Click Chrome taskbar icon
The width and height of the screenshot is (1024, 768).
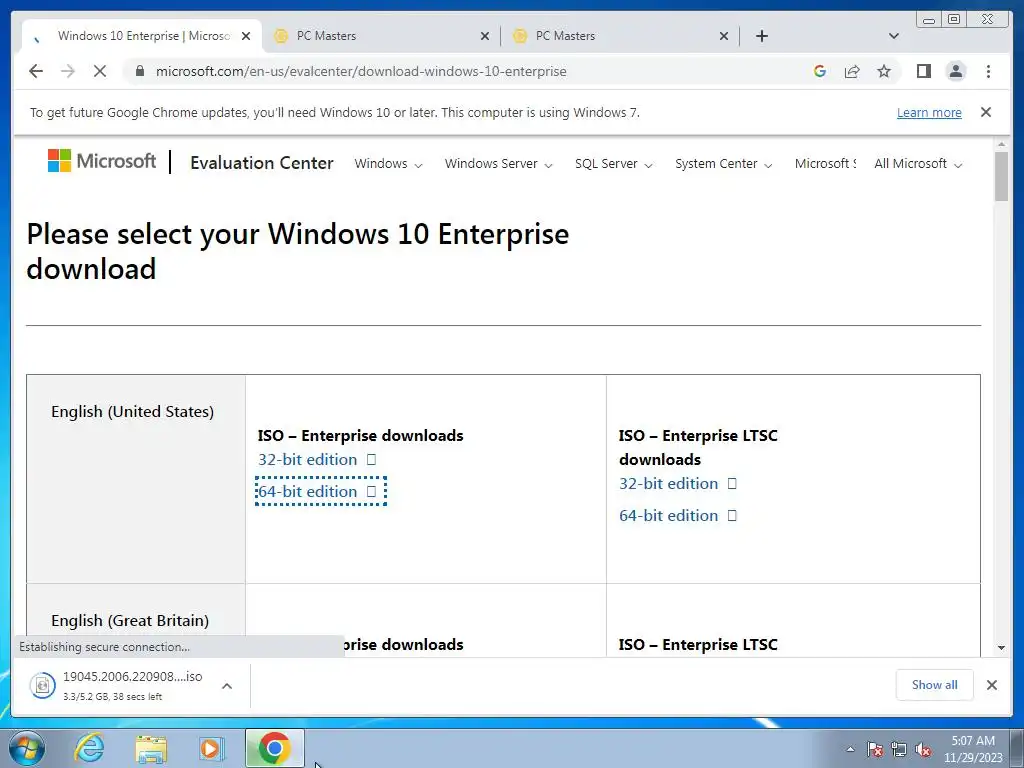275,748
